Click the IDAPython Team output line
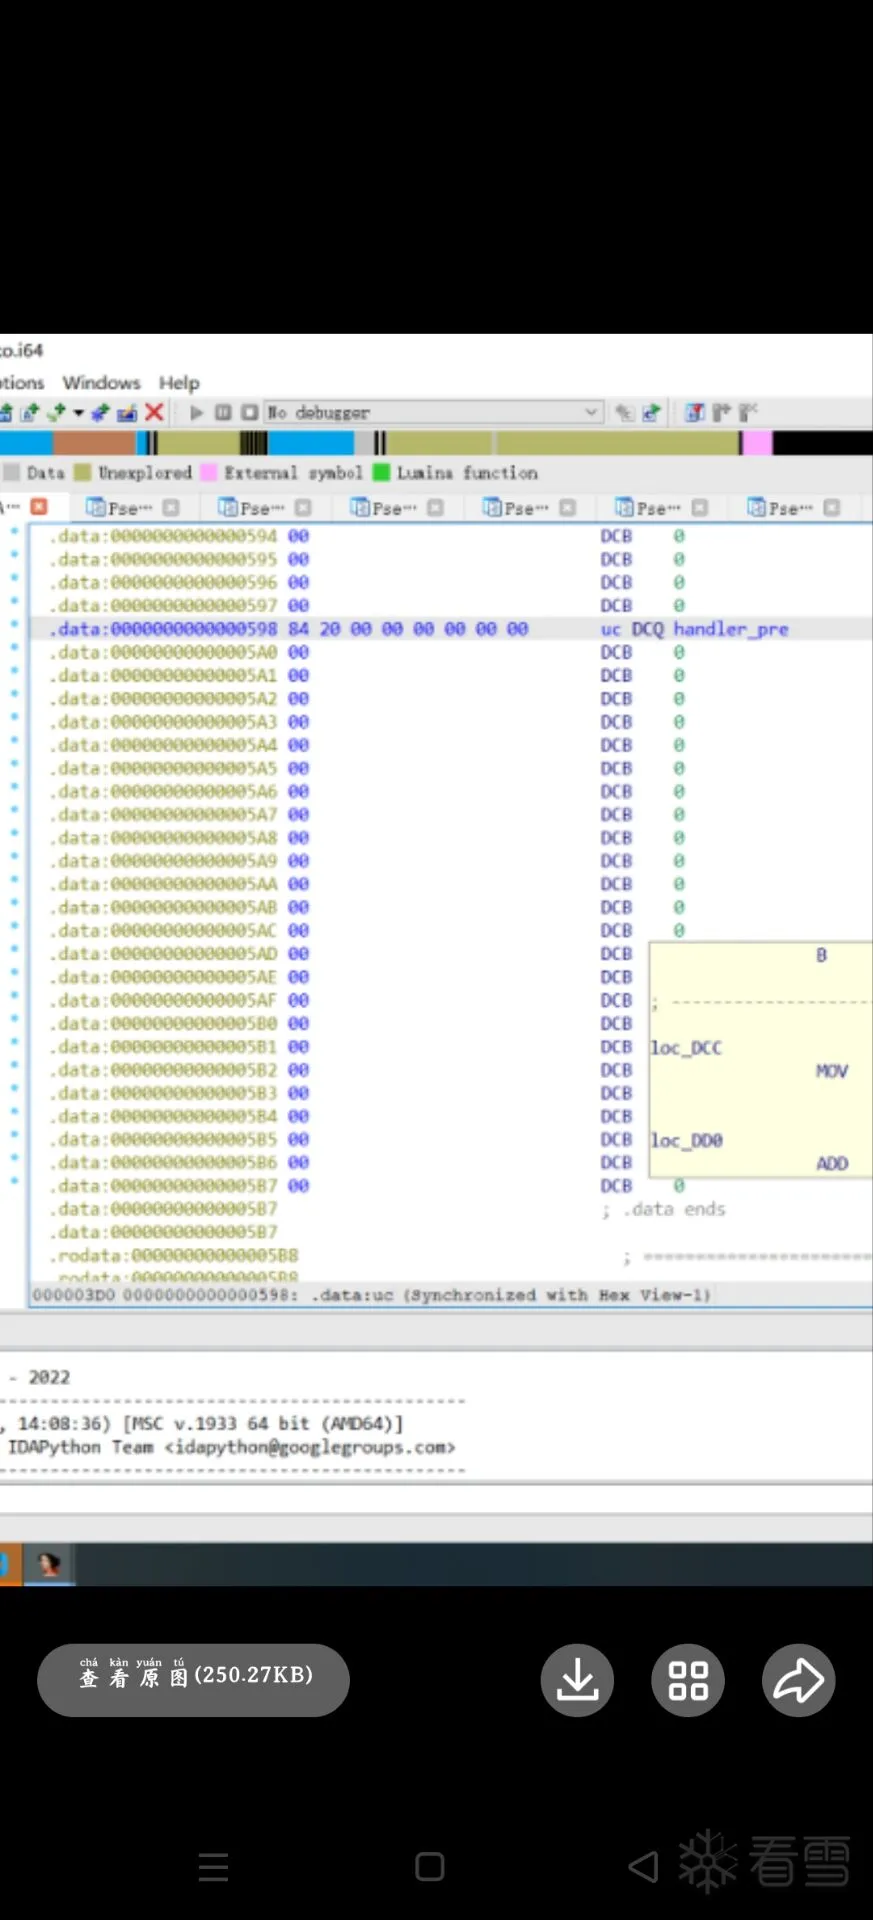The height and width of the screenshot is (1920, 873). click(231, 1447)
